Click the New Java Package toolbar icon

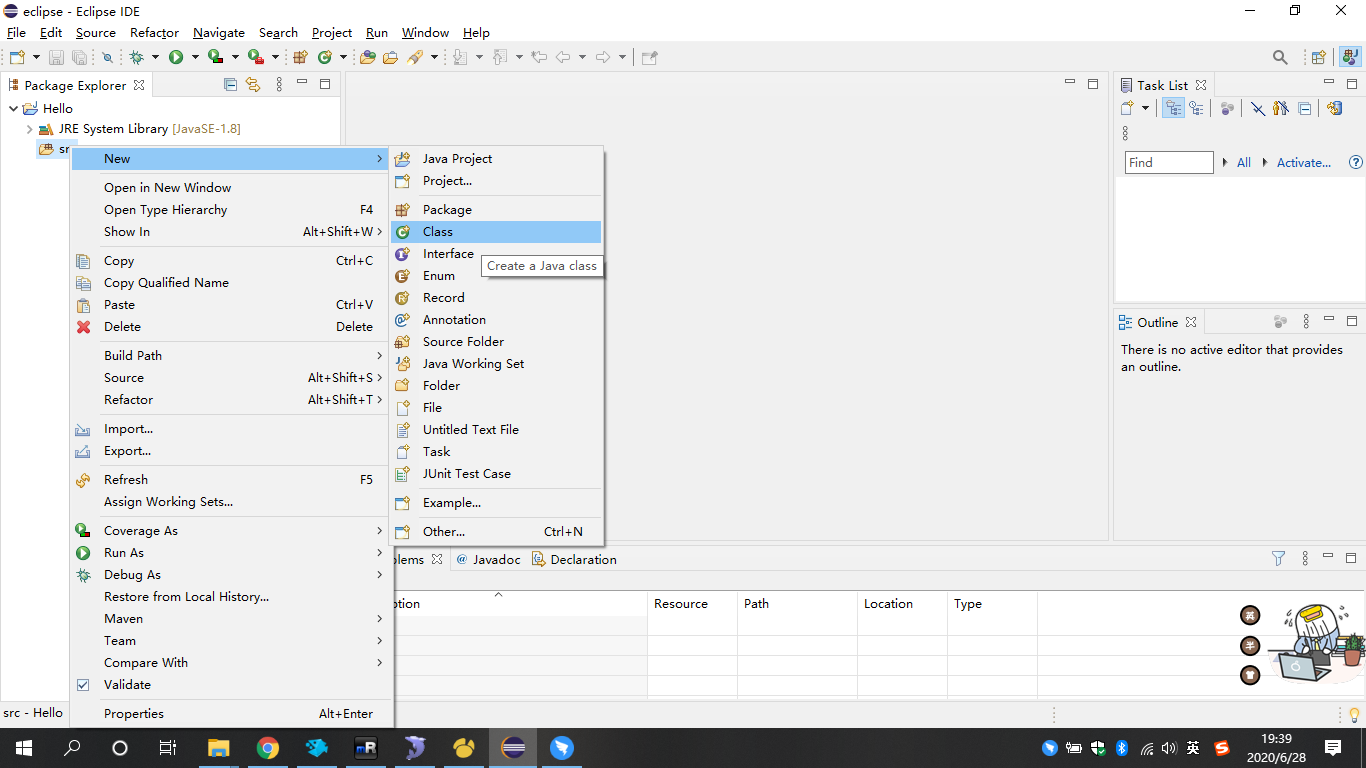click(x=300, y=57)
